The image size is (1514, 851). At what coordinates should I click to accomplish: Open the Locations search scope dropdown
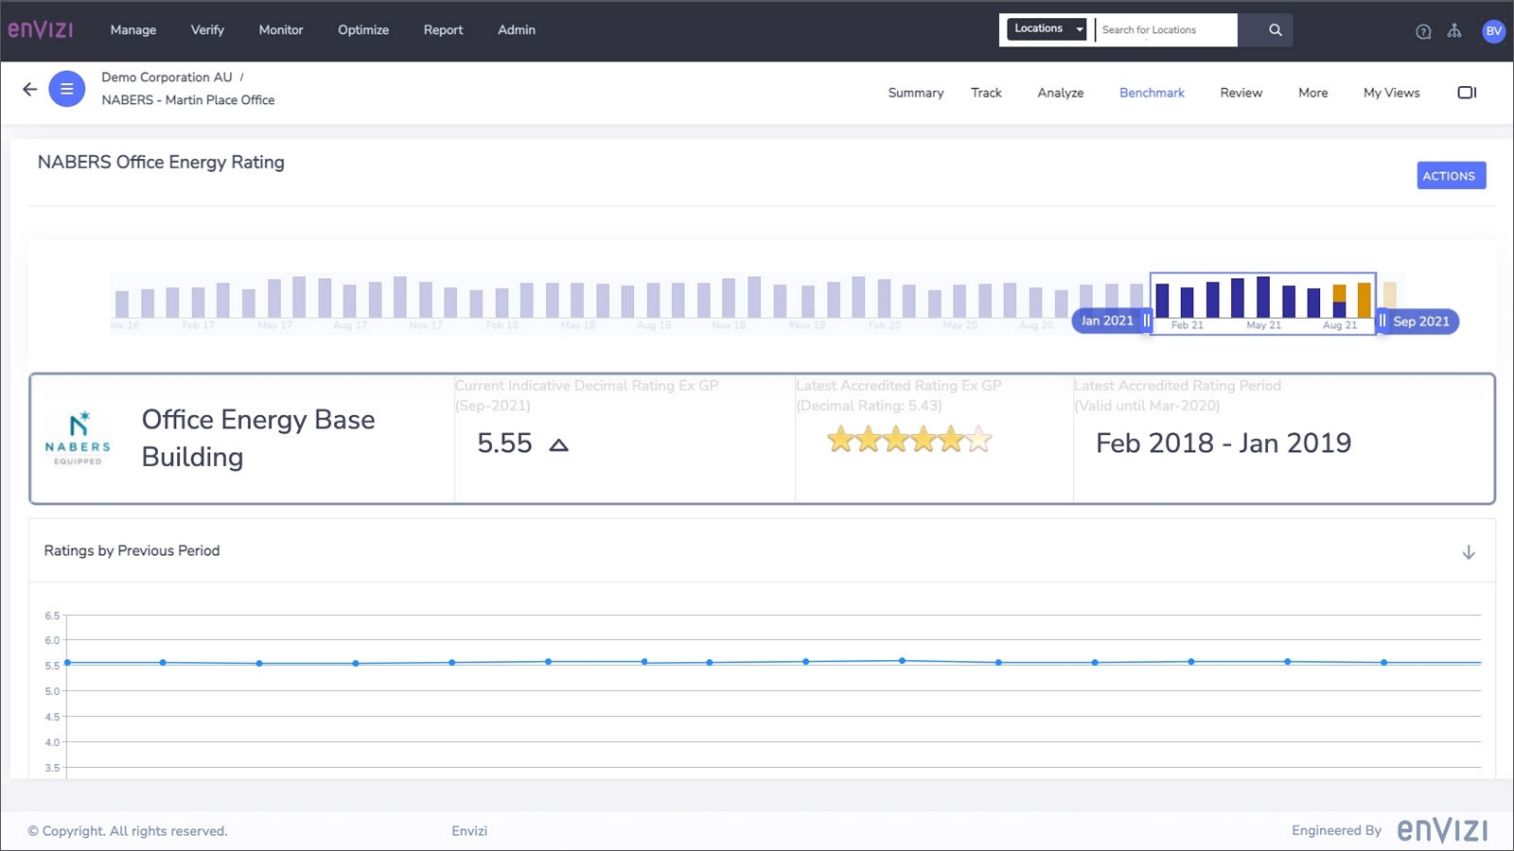tap(1047, 29)
